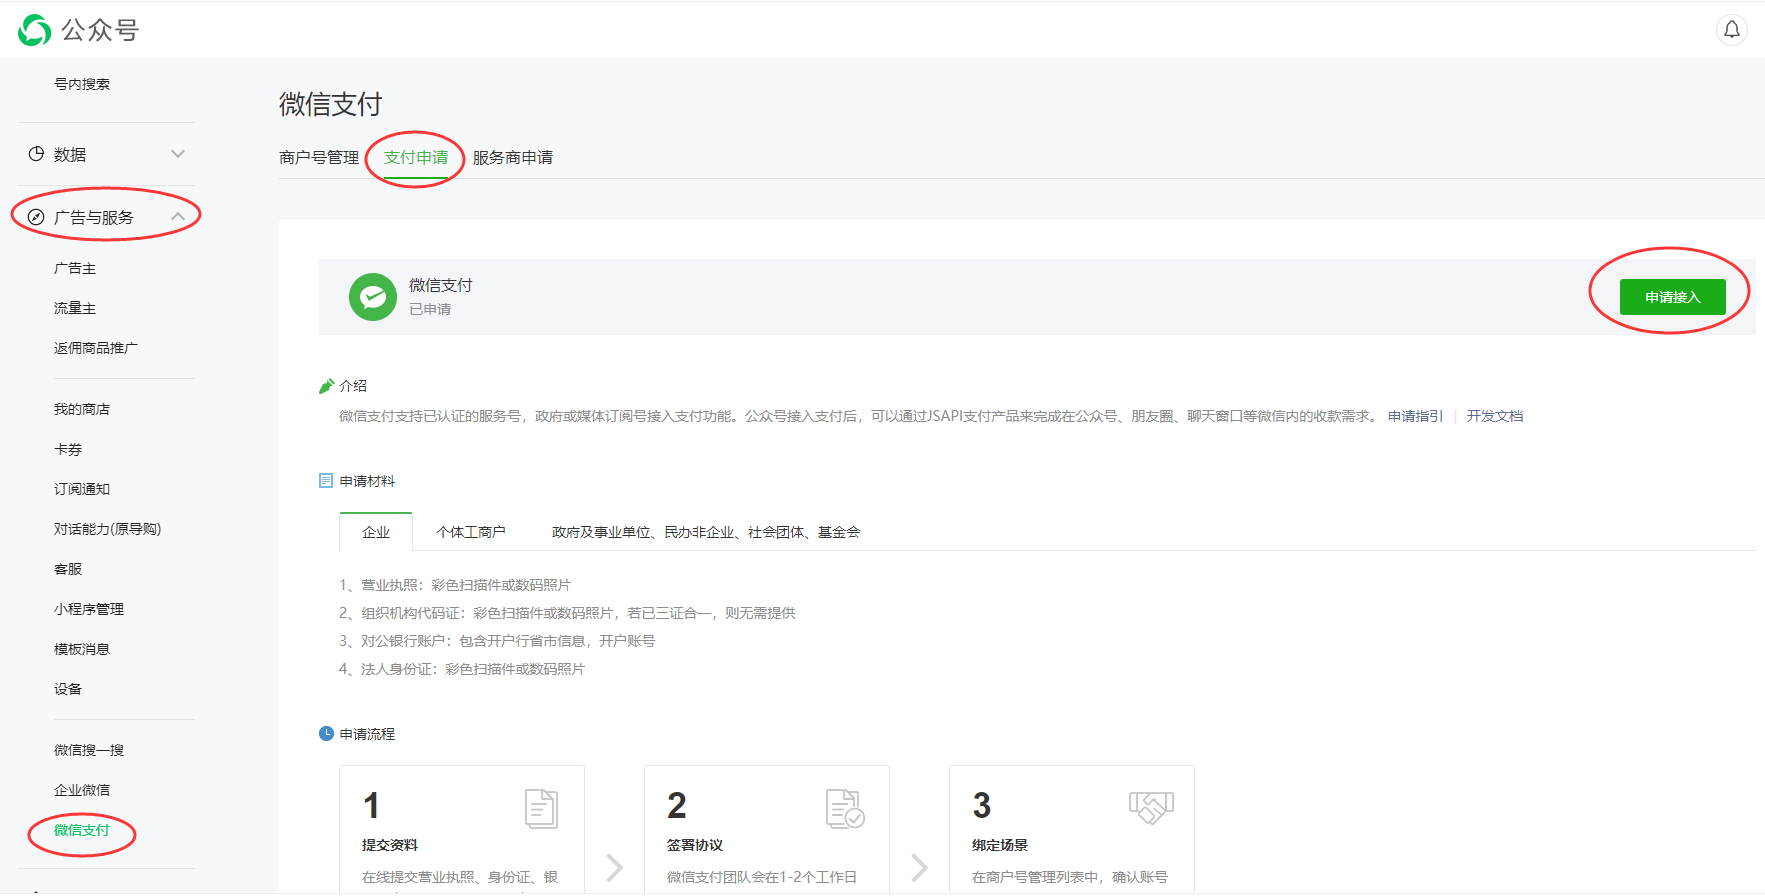Select the 企业 materials tab
The height and width of the screenshot is (896, 1765).
(376, 532)
